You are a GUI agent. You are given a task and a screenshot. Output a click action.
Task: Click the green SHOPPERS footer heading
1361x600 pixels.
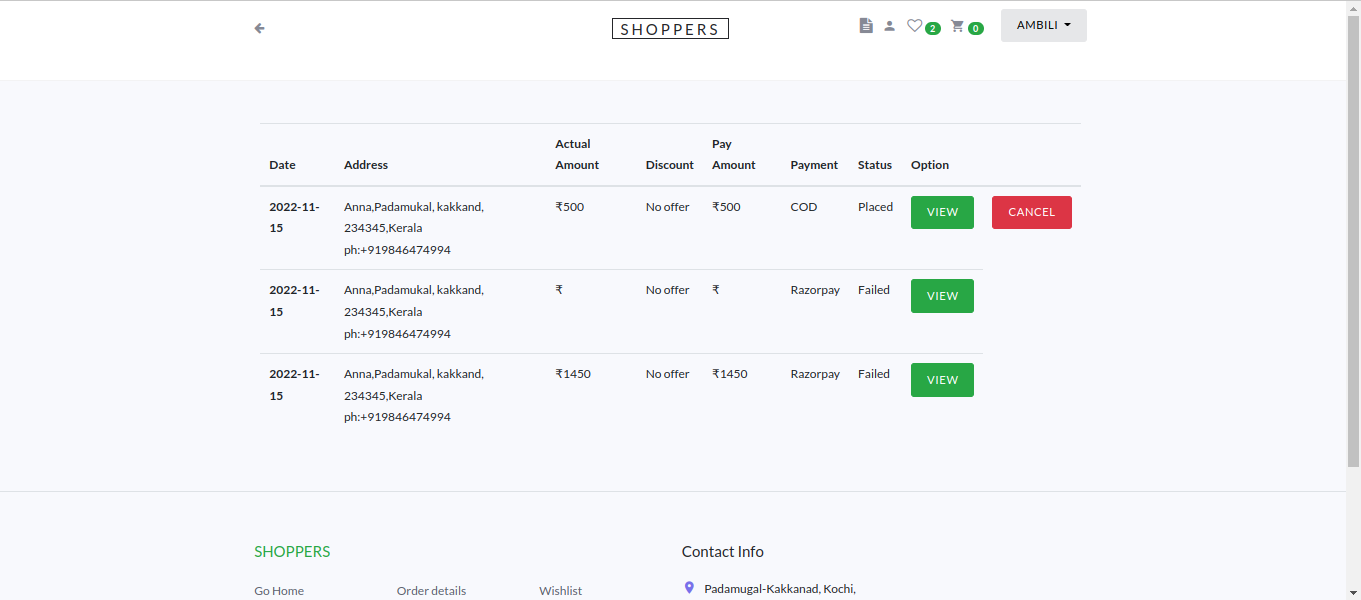point(292,551)
